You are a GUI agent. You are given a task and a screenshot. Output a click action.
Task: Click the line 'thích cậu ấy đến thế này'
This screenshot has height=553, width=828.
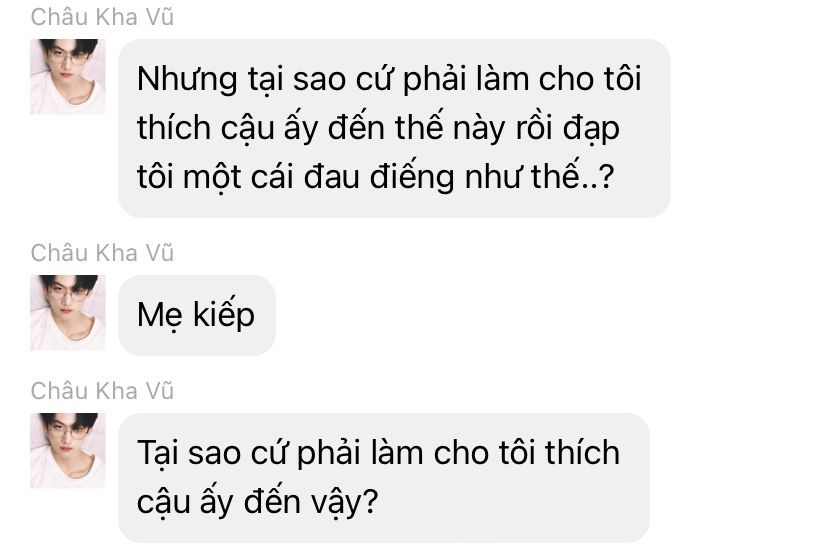[x=378, y=128]
